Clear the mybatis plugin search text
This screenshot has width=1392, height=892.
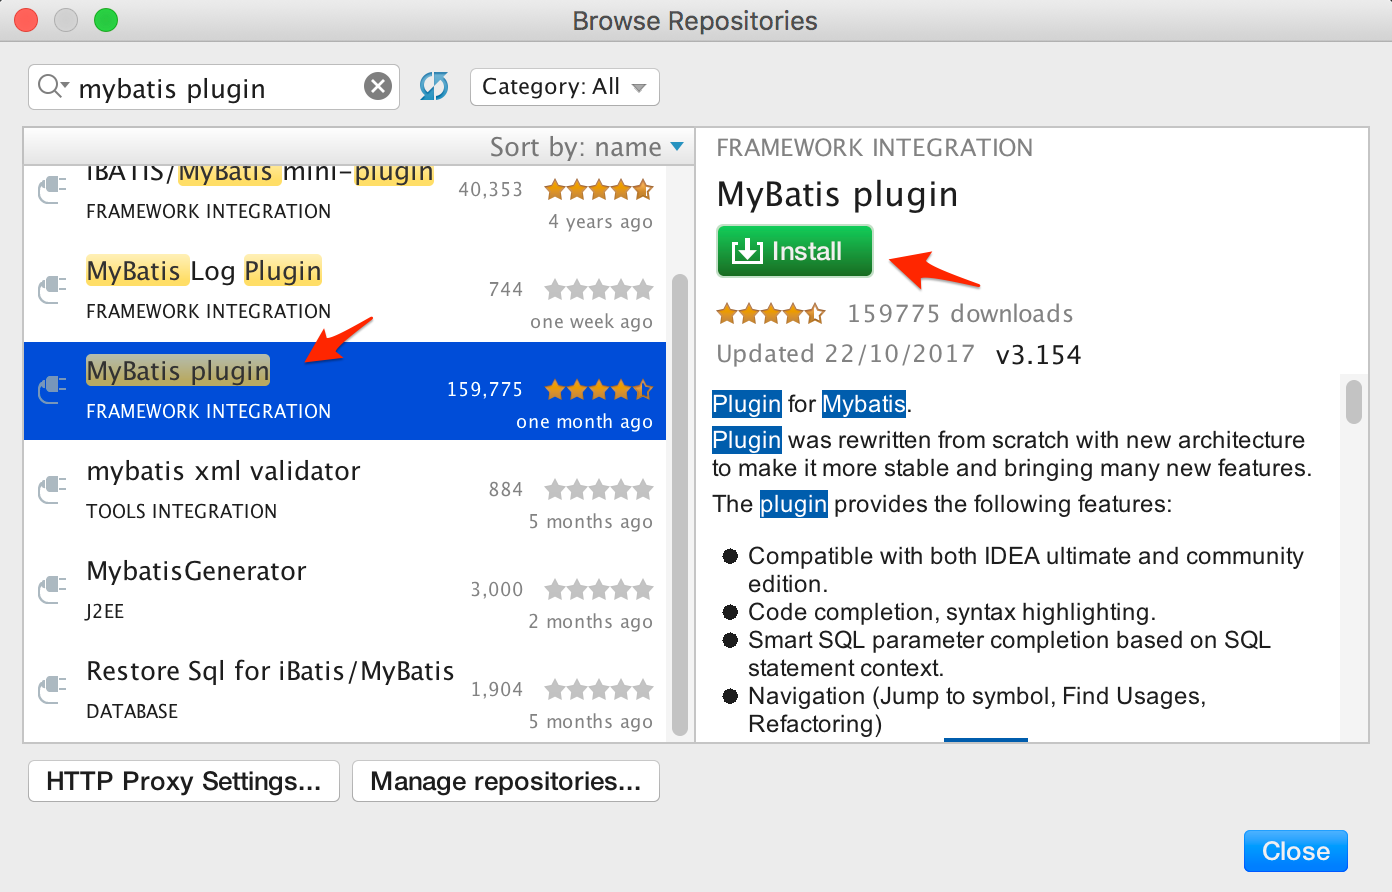[x=377, y=87]
